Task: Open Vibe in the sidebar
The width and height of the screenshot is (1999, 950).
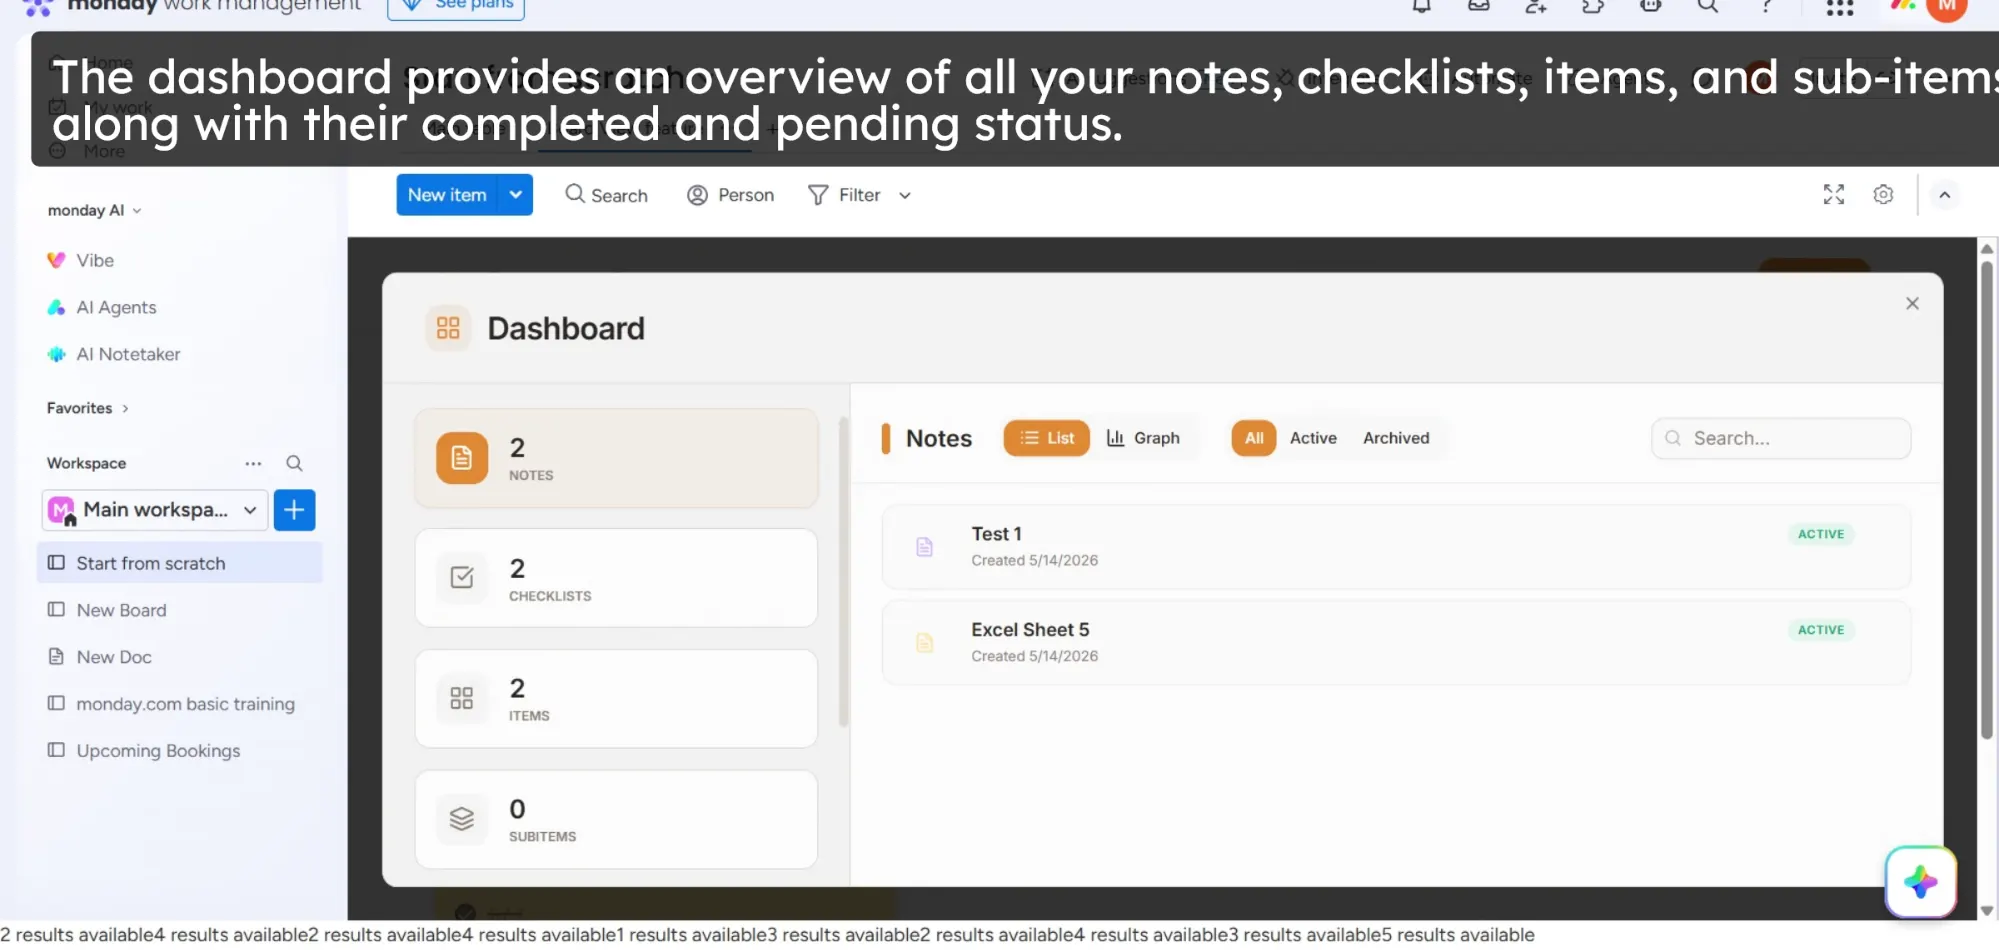Action: [95, 260]
